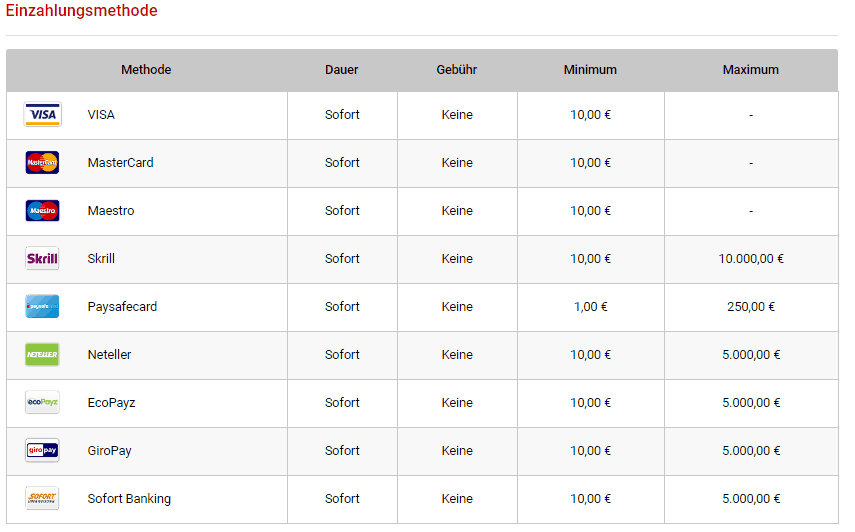Click the Sofort Banking logo icon

[x=42, y=499]
